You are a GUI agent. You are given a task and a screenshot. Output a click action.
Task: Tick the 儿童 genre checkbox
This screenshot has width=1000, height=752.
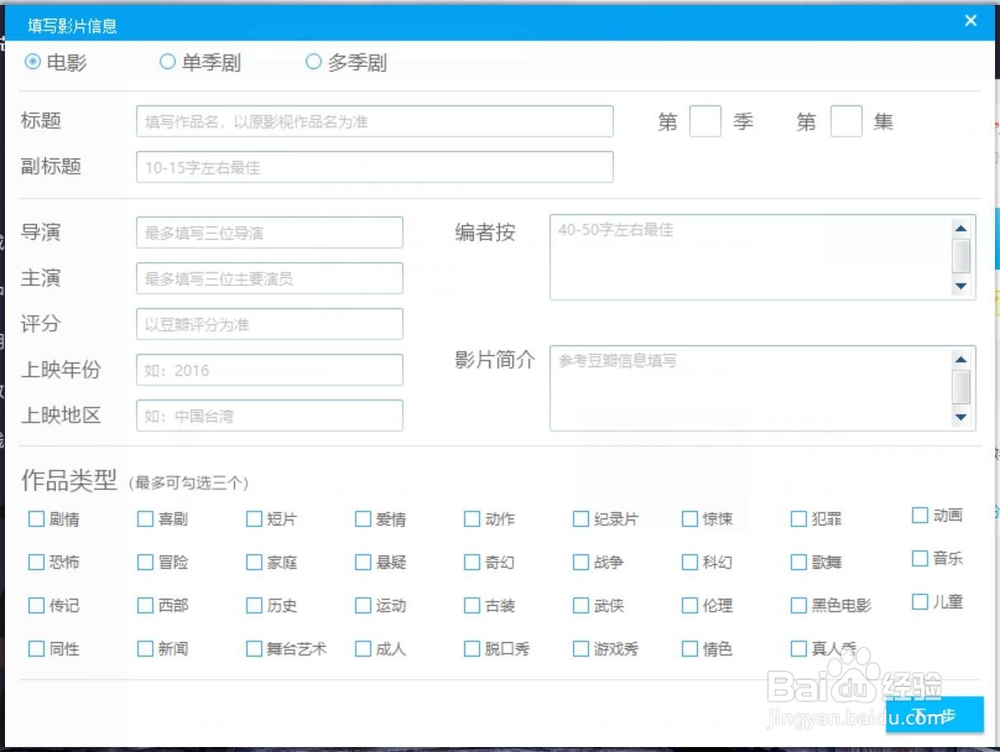[920, 601]
